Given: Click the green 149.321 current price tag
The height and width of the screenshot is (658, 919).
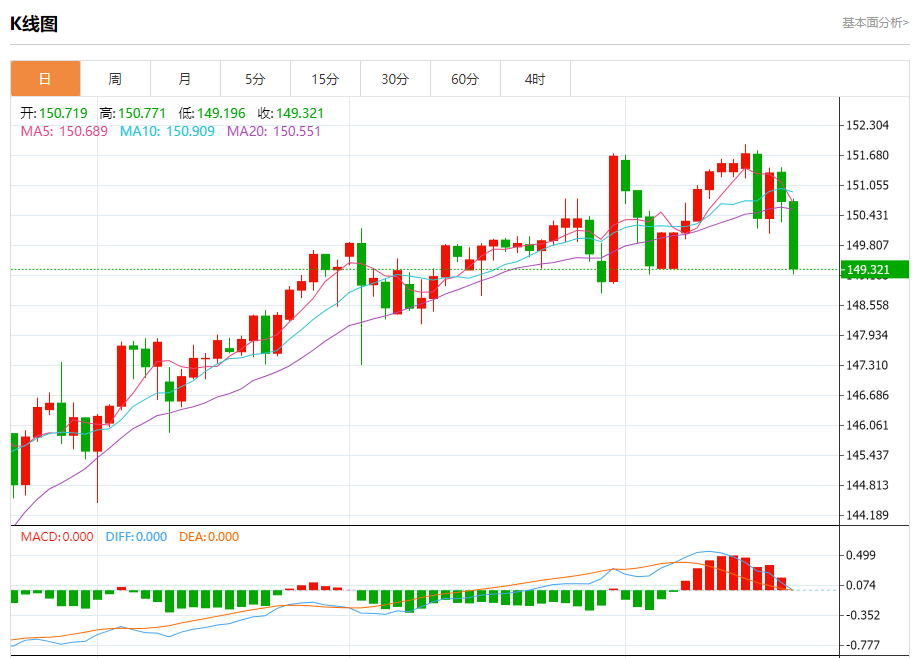Looking at the screenshot, I should (874, 270).
